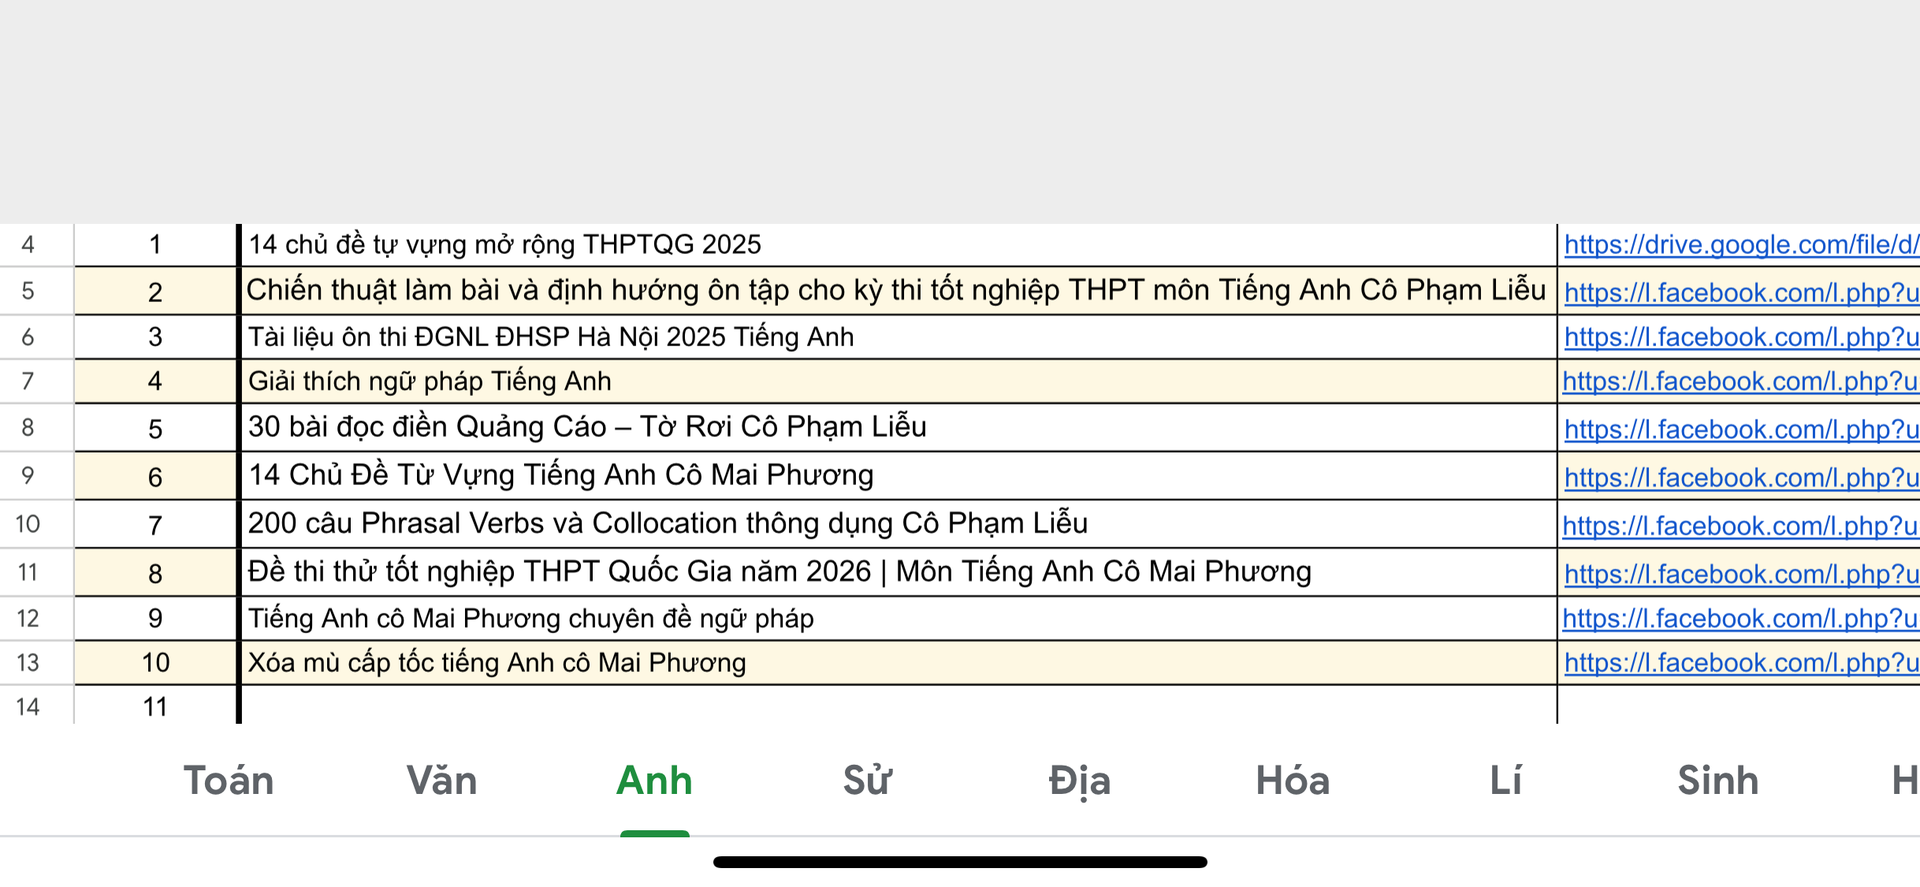This screenshot has height=887, width=1920.
Task: Select row header 8
Action: [x=28, y=428]
